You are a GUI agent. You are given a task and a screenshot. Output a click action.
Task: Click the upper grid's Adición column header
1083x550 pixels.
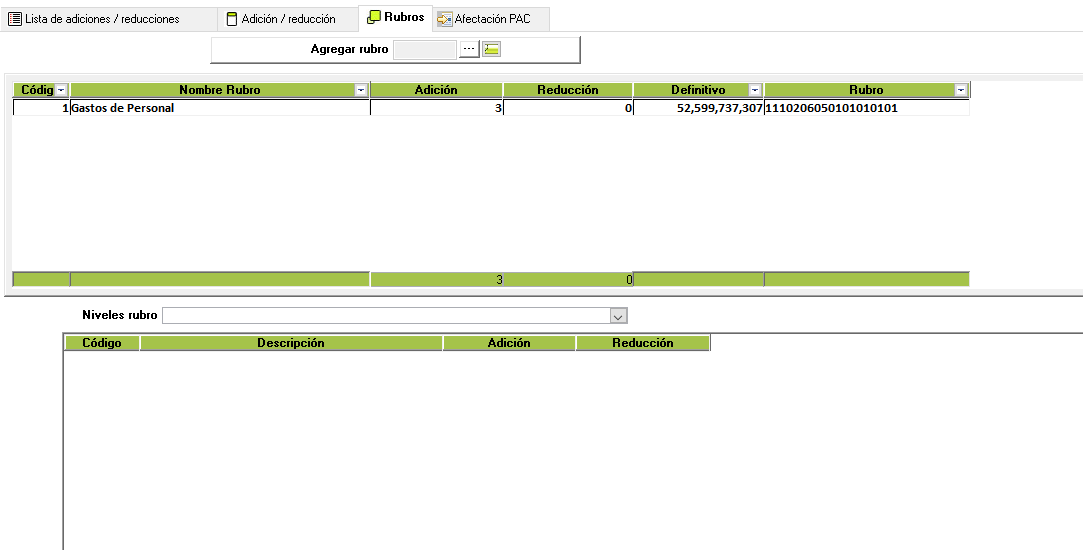click(436, 90)
